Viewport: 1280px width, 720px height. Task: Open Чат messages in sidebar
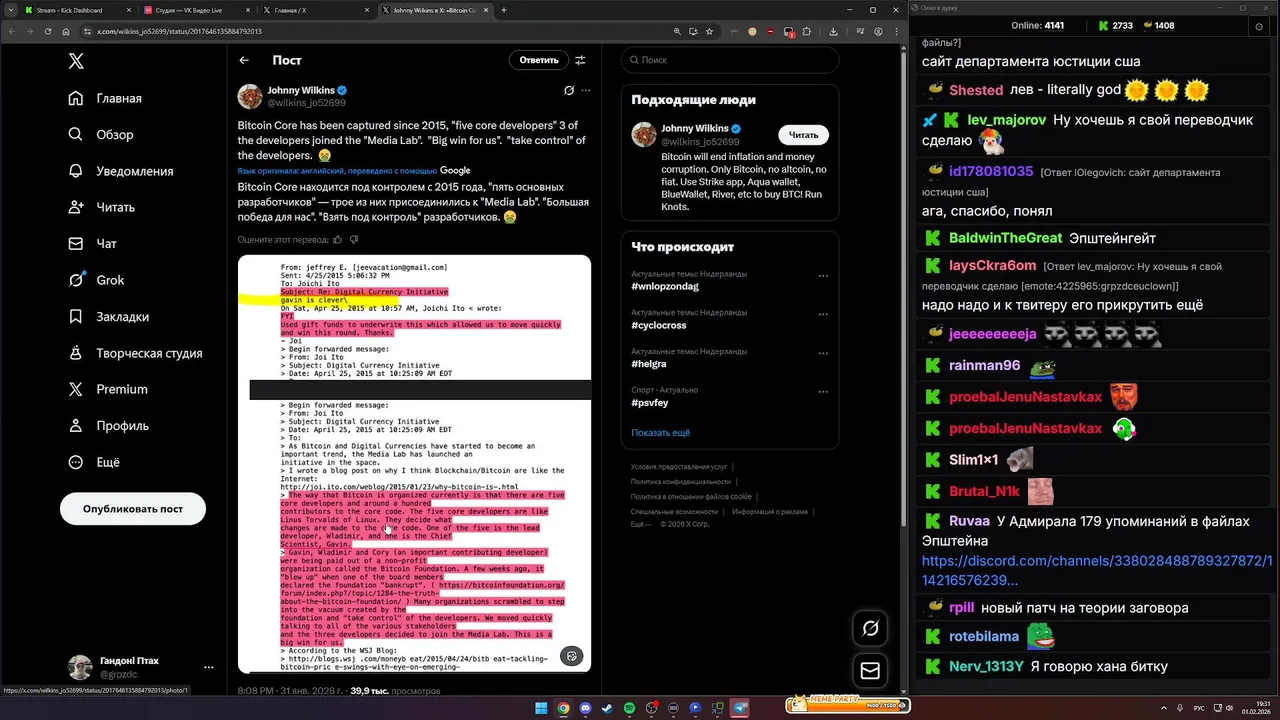[92, 243]
